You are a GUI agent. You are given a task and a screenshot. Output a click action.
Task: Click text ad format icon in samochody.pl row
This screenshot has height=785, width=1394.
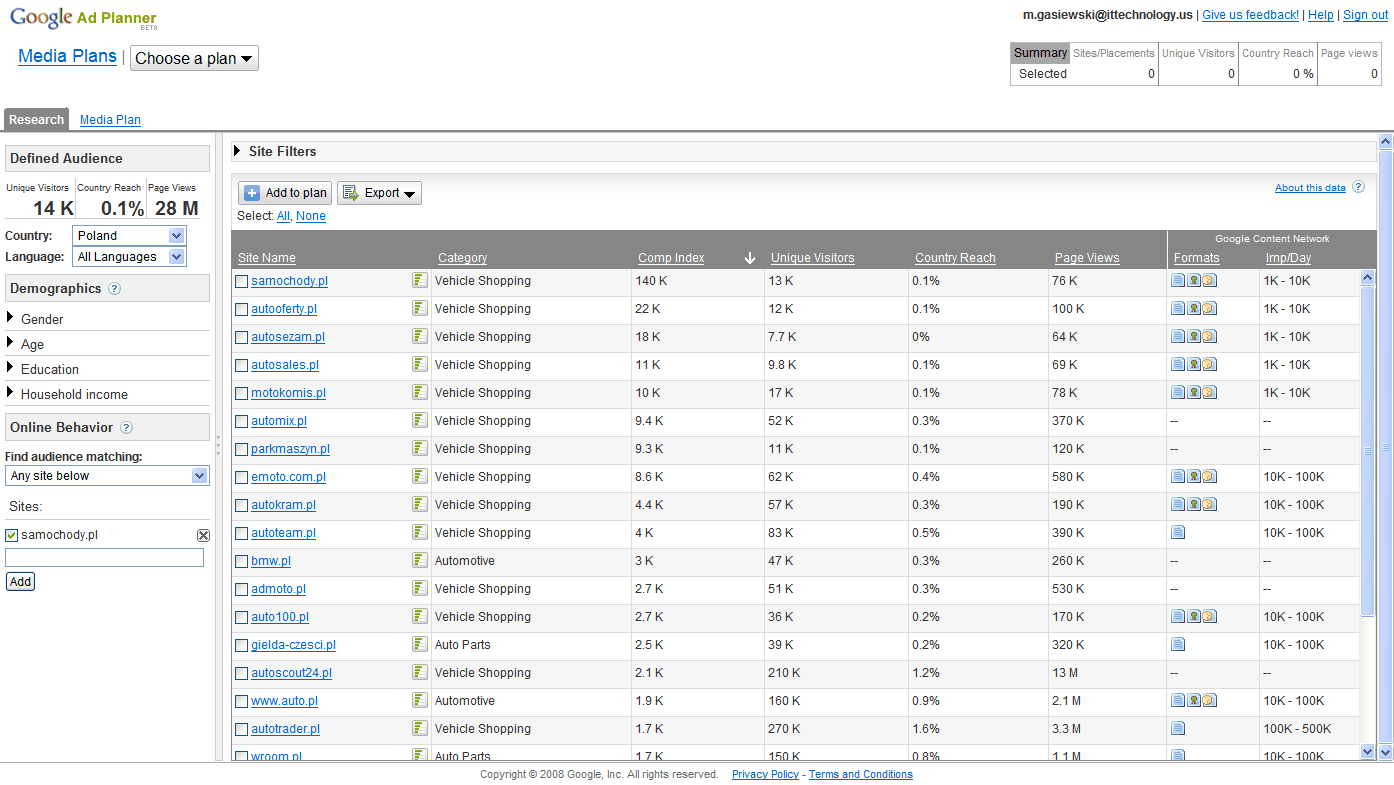point(1178,281)
